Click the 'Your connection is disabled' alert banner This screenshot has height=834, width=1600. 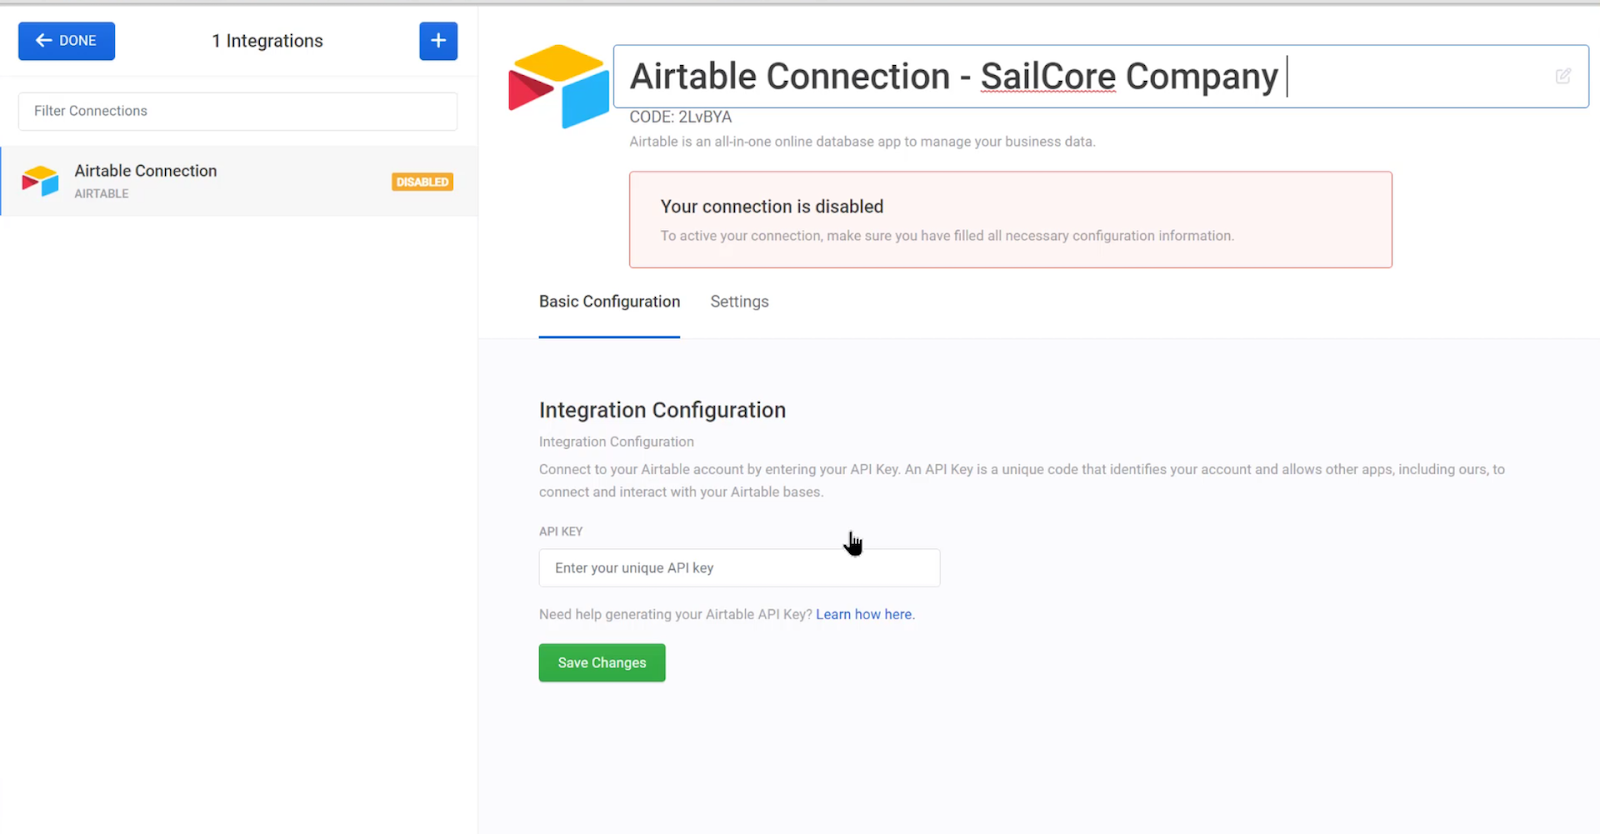(x=1010, y=220)
